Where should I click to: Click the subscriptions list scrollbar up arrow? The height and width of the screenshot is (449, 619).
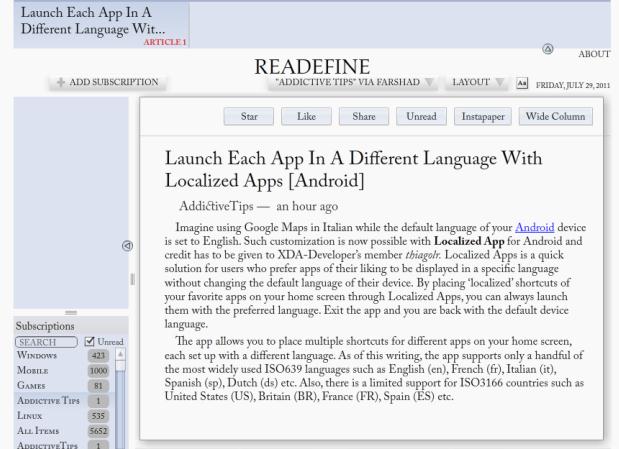point(120,354)
